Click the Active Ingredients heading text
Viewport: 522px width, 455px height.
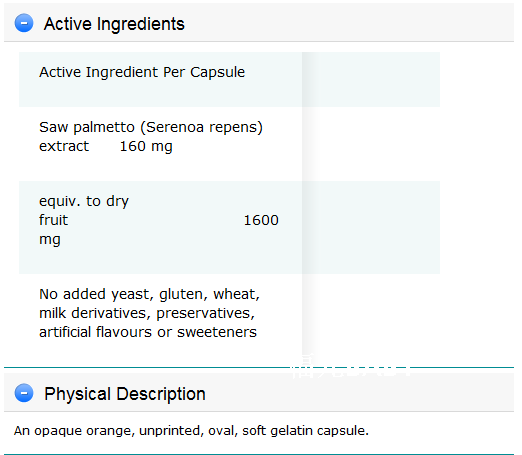pyautogui.click(x=114, y=24)
